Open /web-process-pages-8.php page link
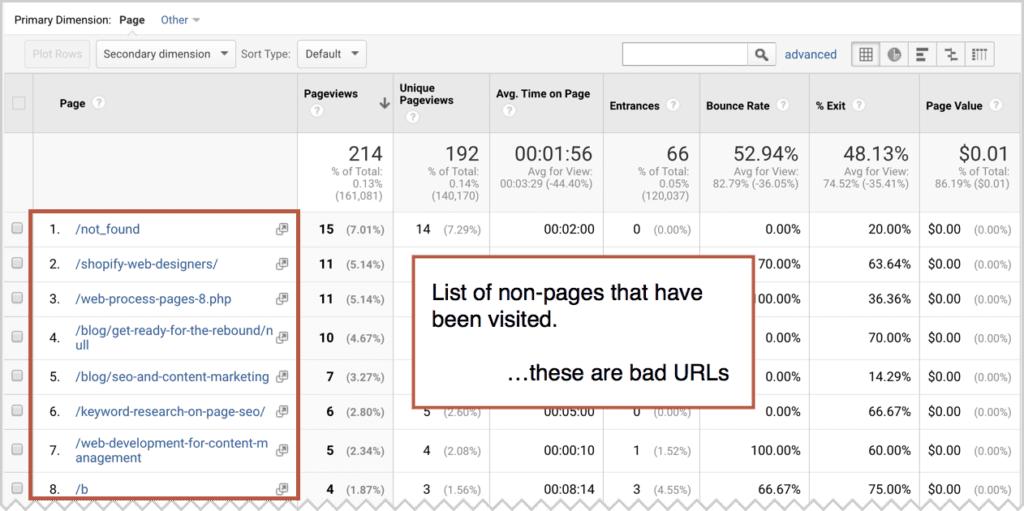The width and height of the screenshot is (1024, 511). click(x=153, y=299)
